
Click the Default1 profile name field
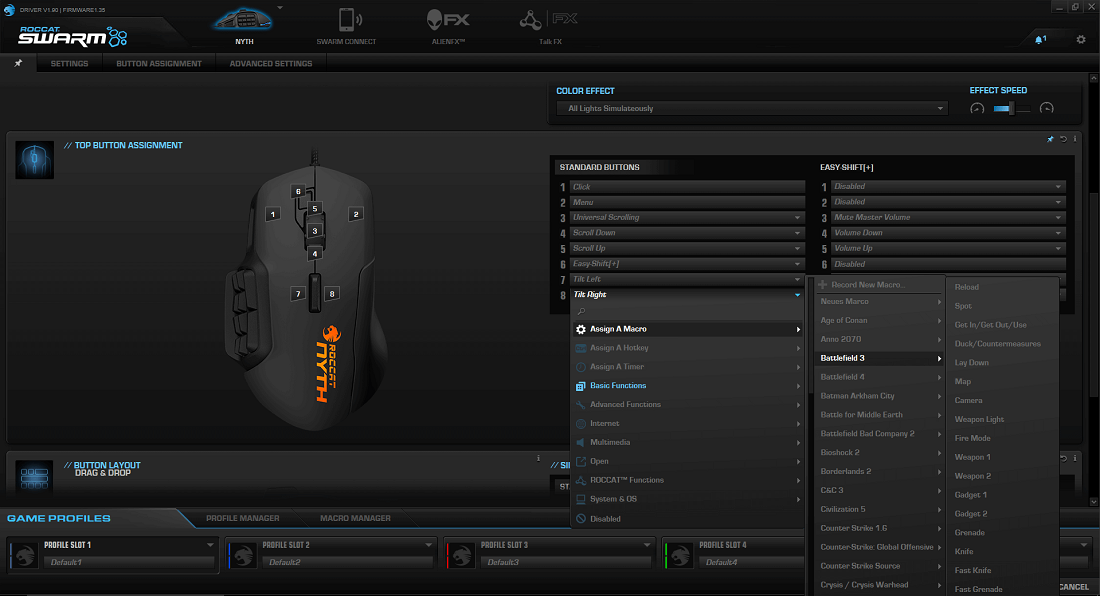tap(128, 562)
